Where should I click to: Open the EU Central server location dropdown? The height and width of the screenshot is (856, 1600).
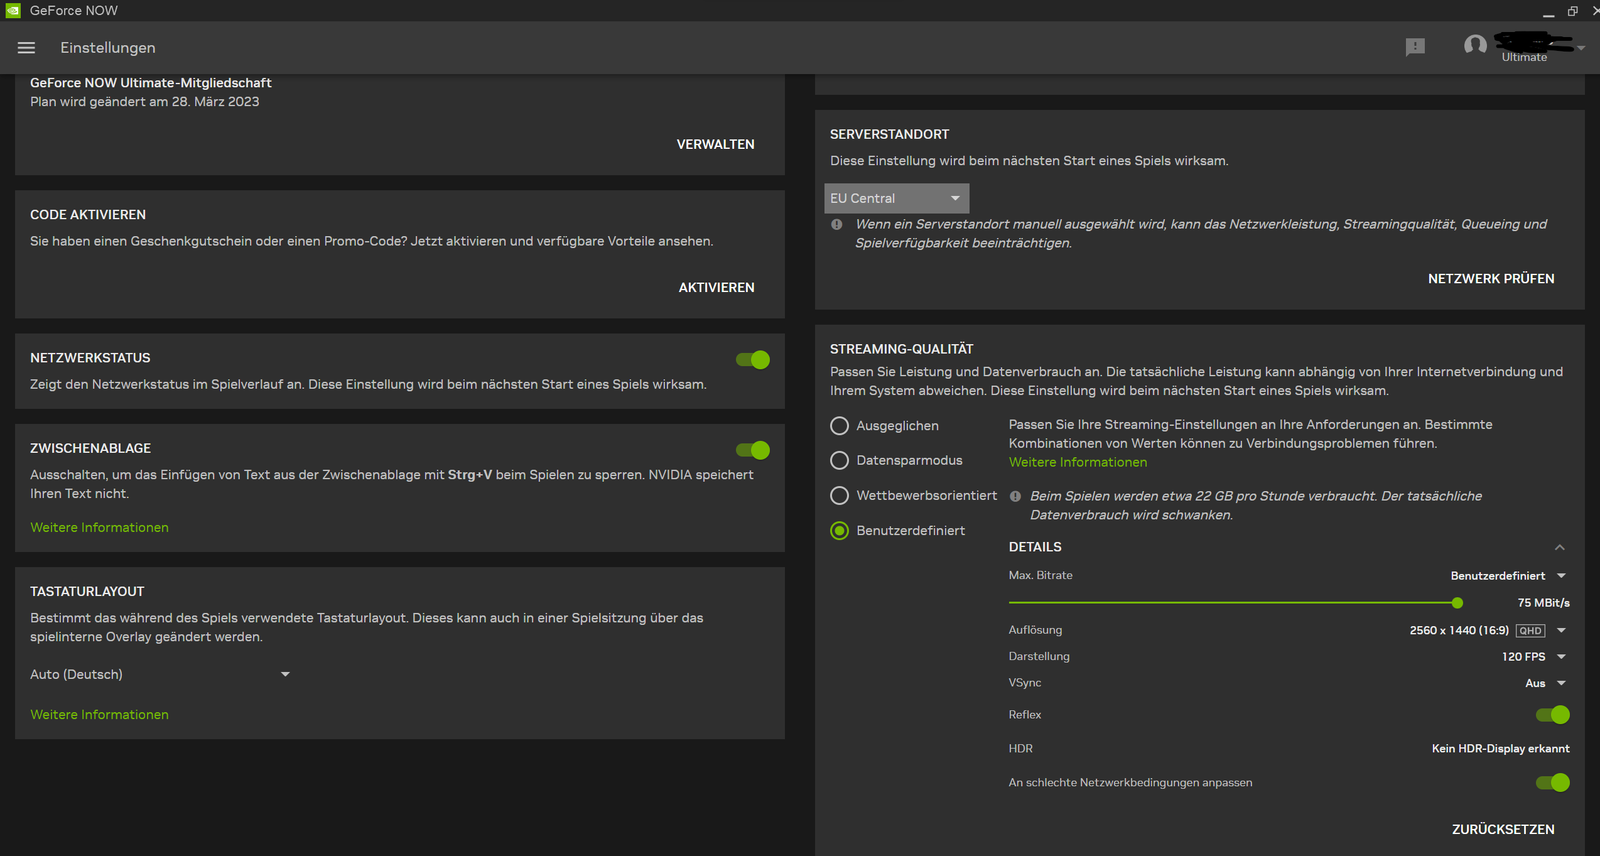coord(897,198)
